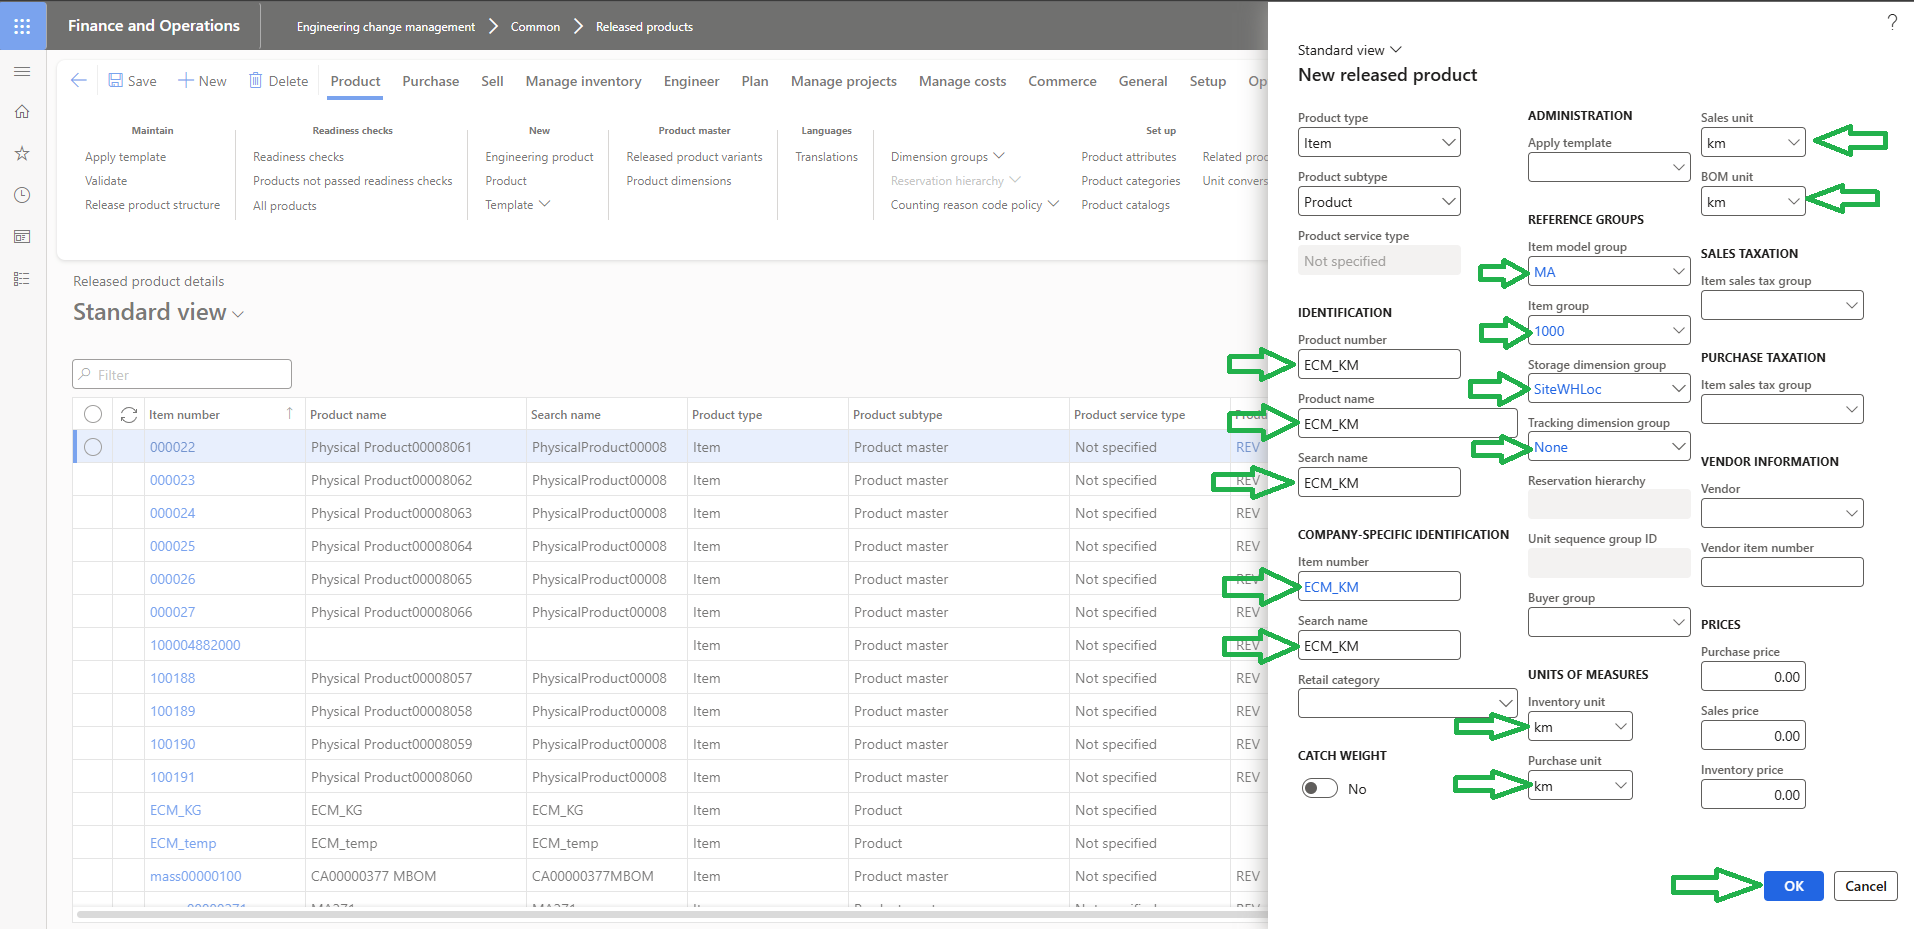
Task: Expand the Sales unit dropdown
Action: pos(1793,142)
